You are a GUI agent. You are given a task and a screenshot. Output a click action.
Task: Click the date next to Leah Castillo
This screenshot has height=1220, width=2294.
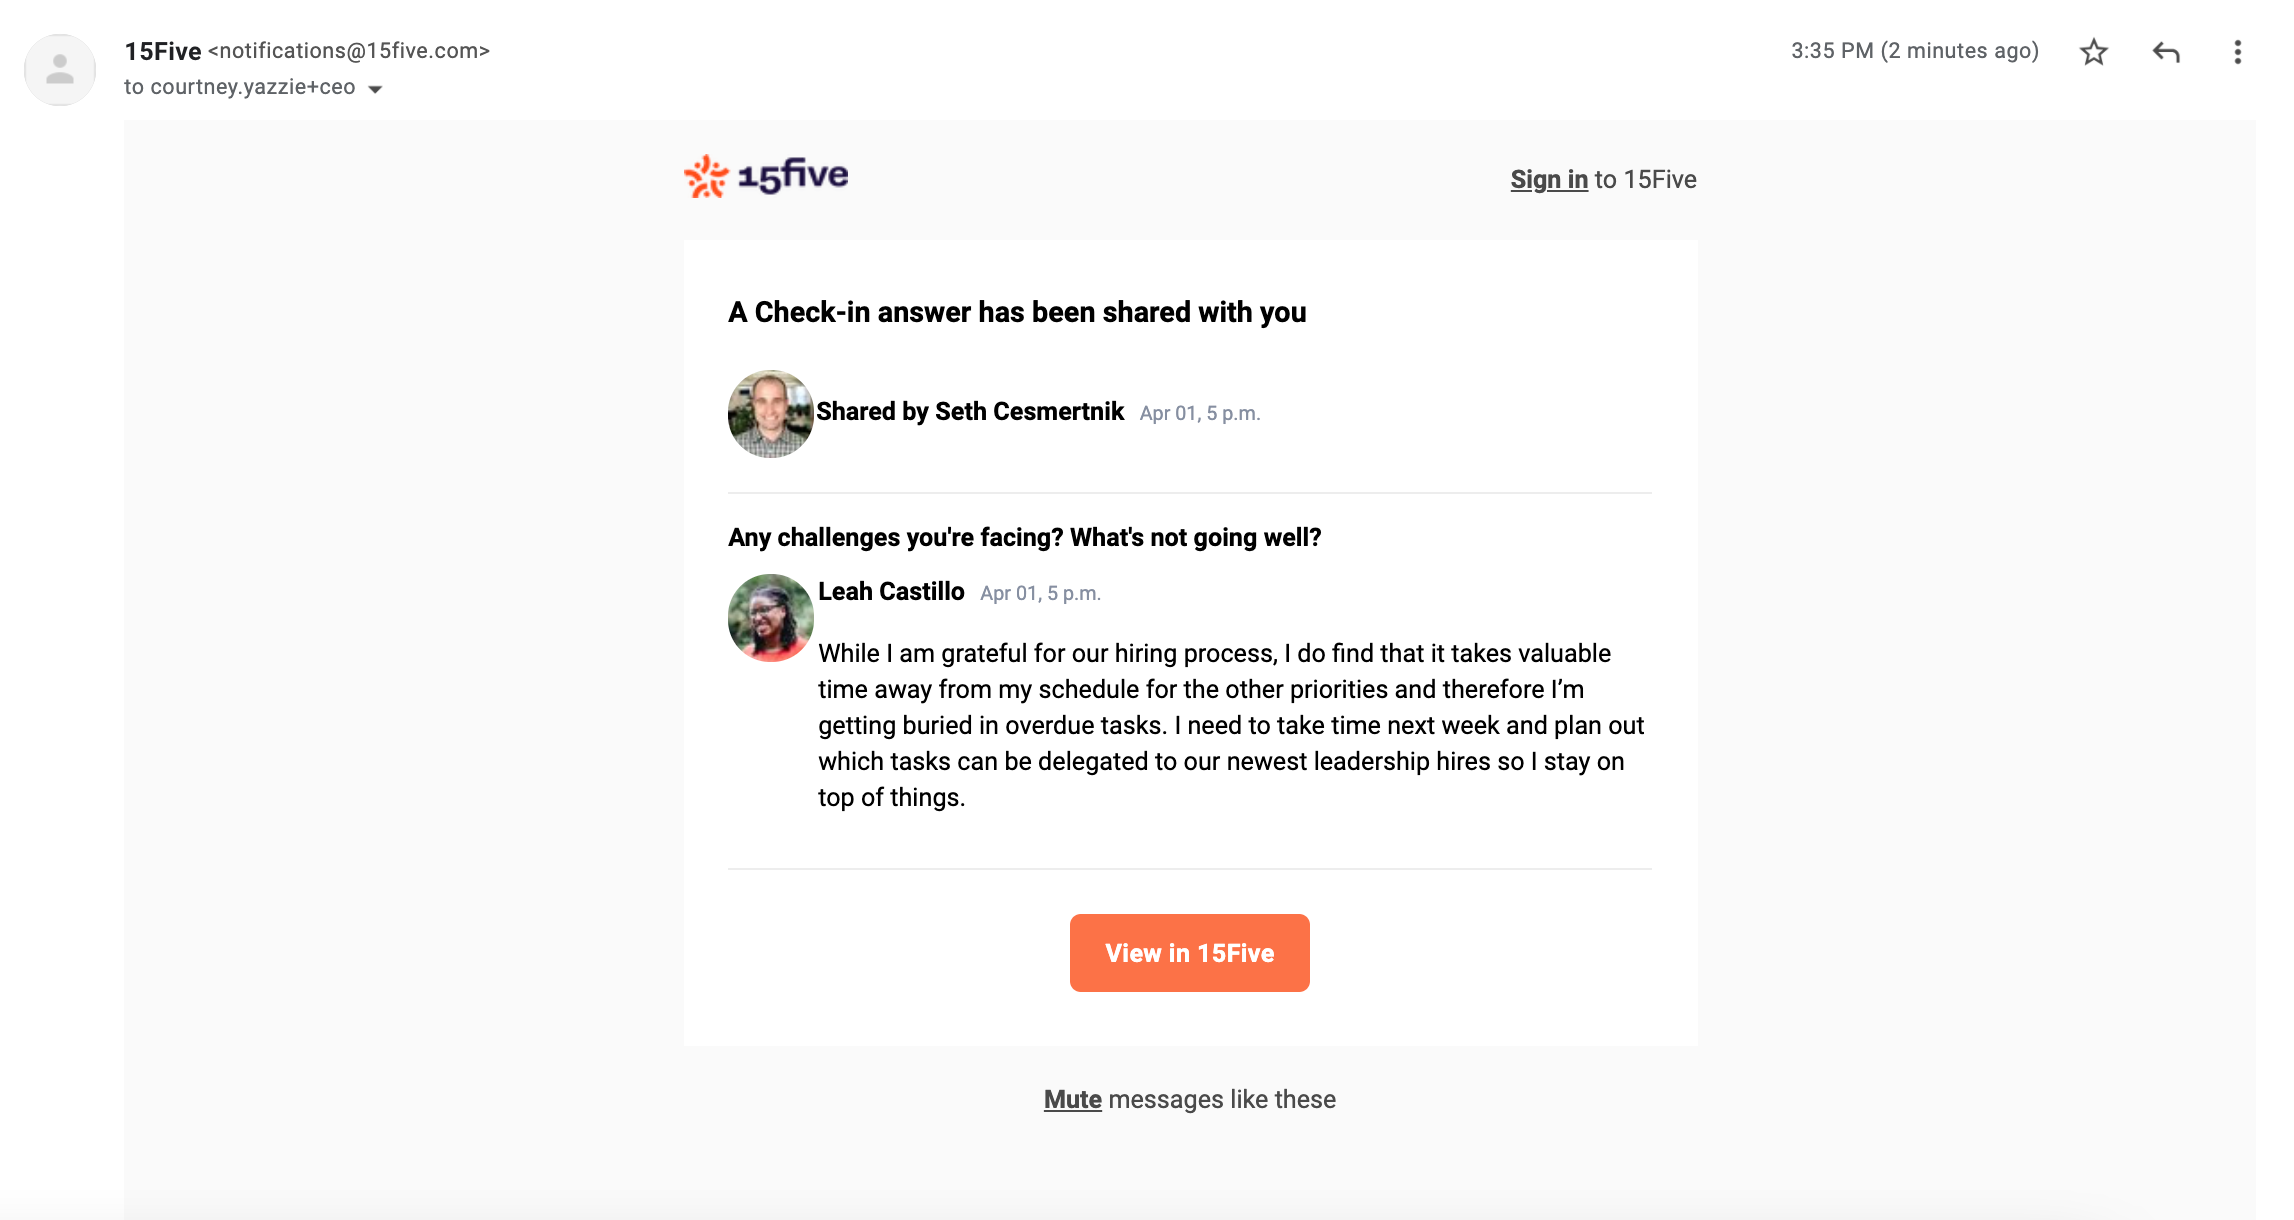[x=1040, y=593]
